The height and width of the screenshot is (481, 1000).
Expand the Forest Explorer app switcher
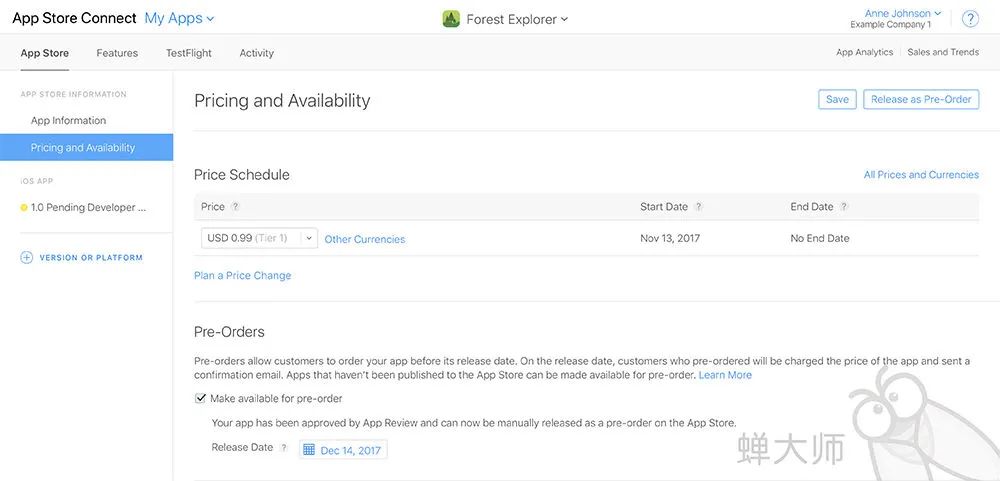pyautogui.click(x=517, y=19)
